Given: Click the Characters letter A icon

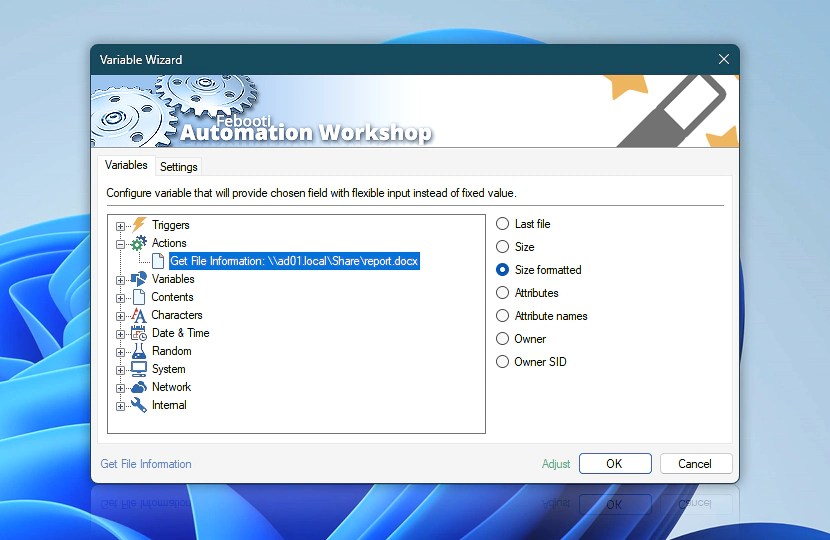Looking at the screenshot, I should pyautogui.click(x=139, y=315).
